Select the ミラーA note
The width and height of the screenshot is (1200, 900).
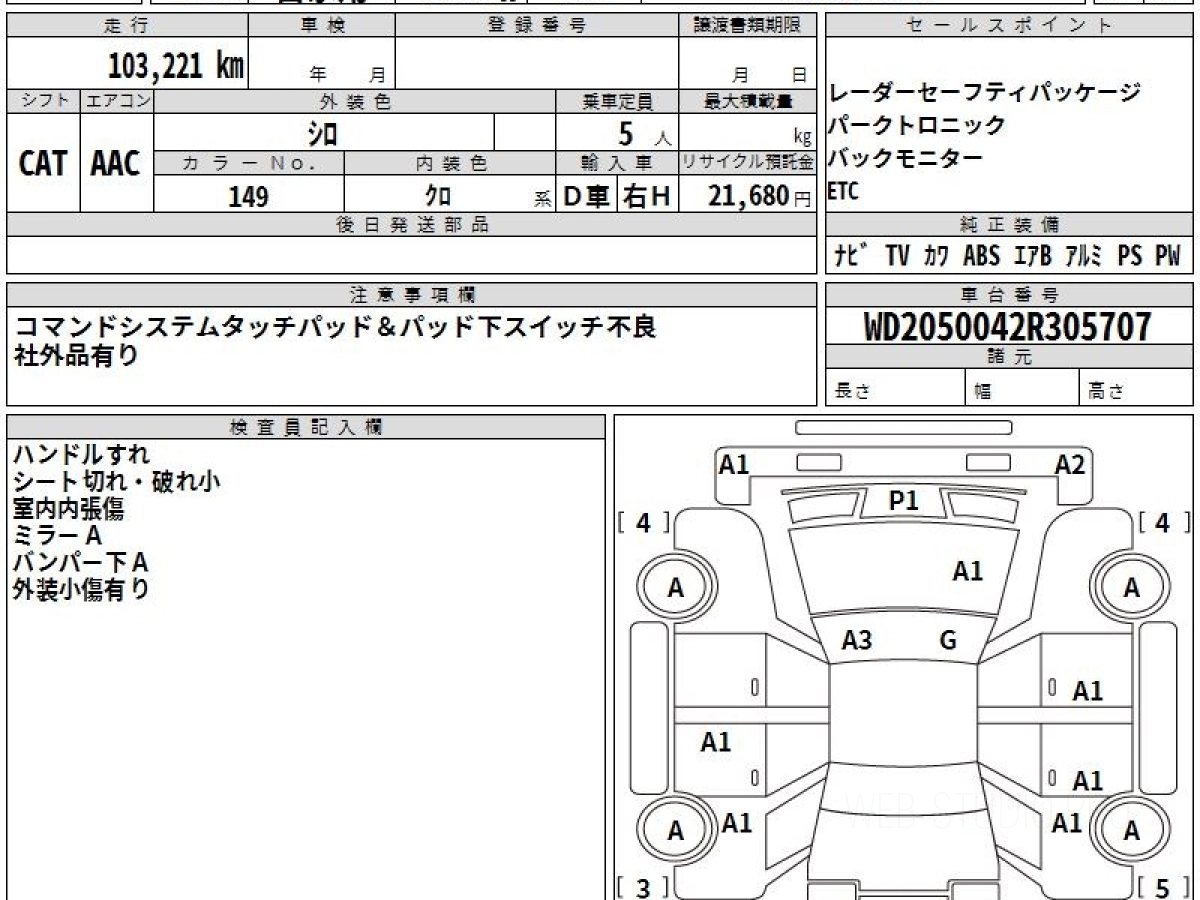coord(59,536)
